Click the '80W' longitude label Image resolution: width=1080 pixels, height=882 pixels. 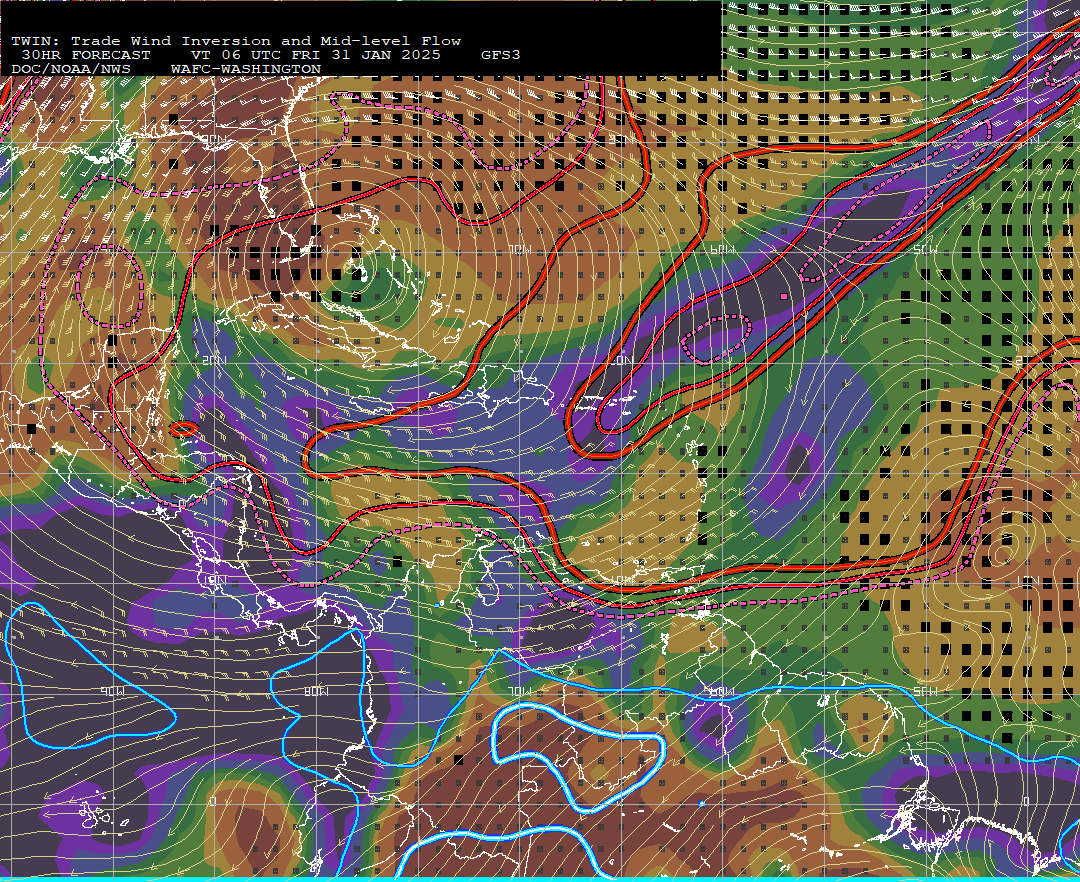tap(317, 691)
